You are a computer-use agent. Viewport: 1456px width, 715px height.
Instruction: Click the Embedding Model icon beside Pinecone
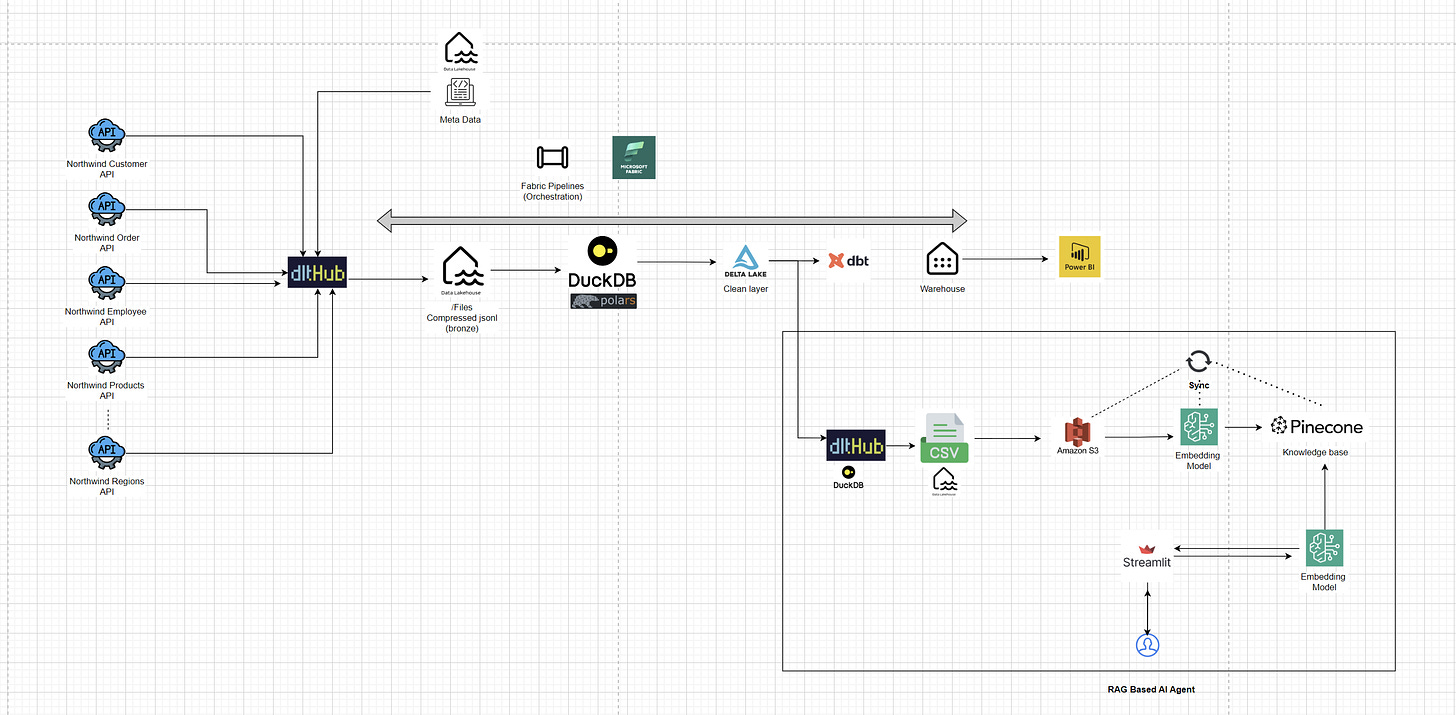click(x=1198, y=425)
